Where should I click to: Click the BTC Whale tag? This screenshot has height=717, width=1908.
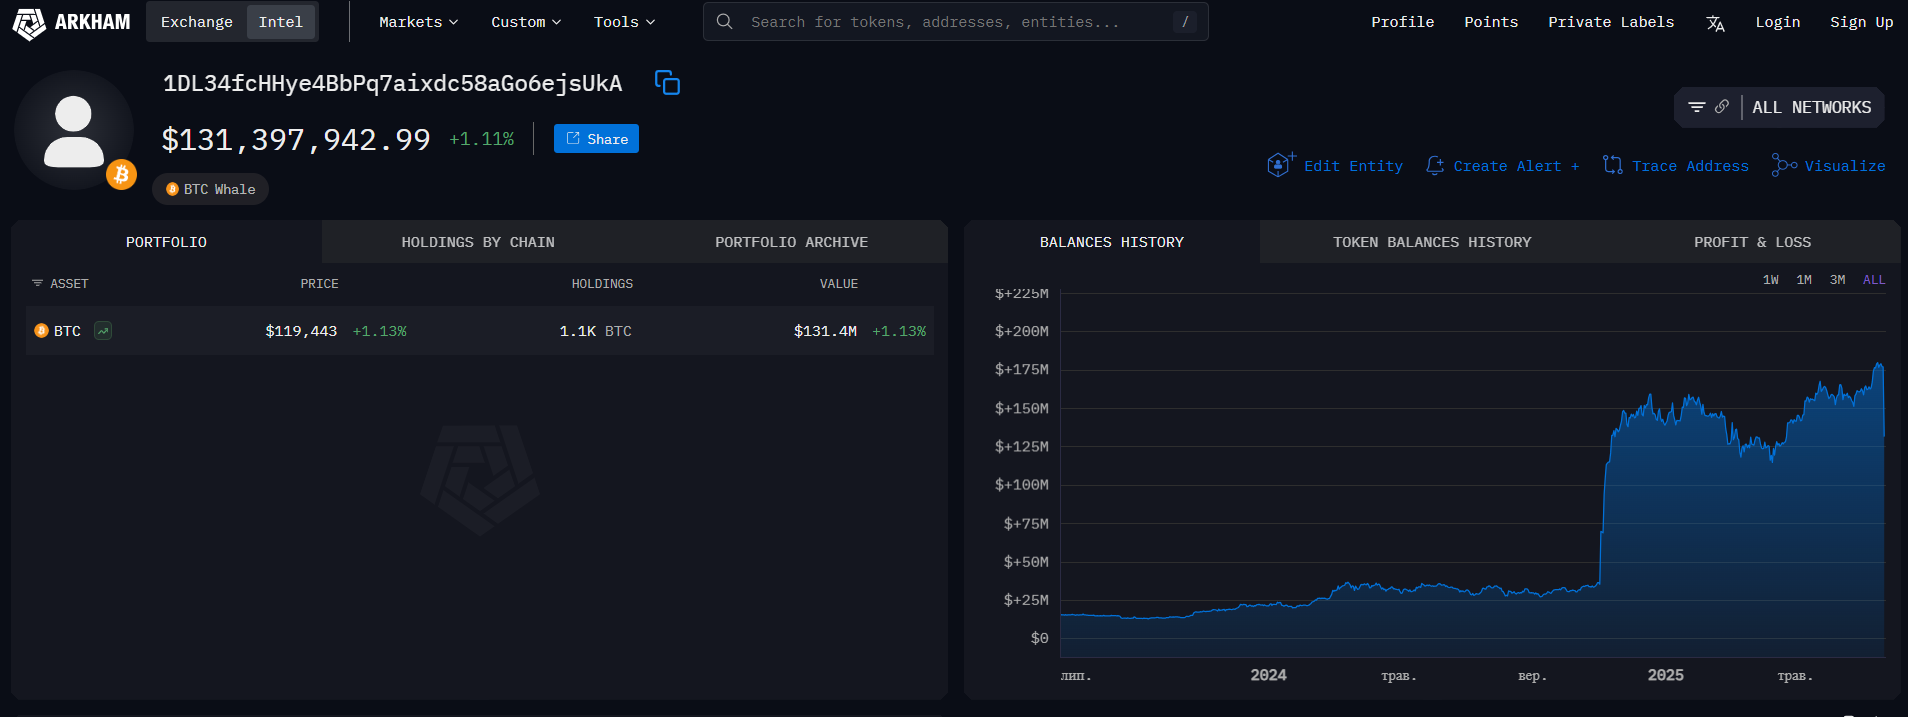[210, 189]
